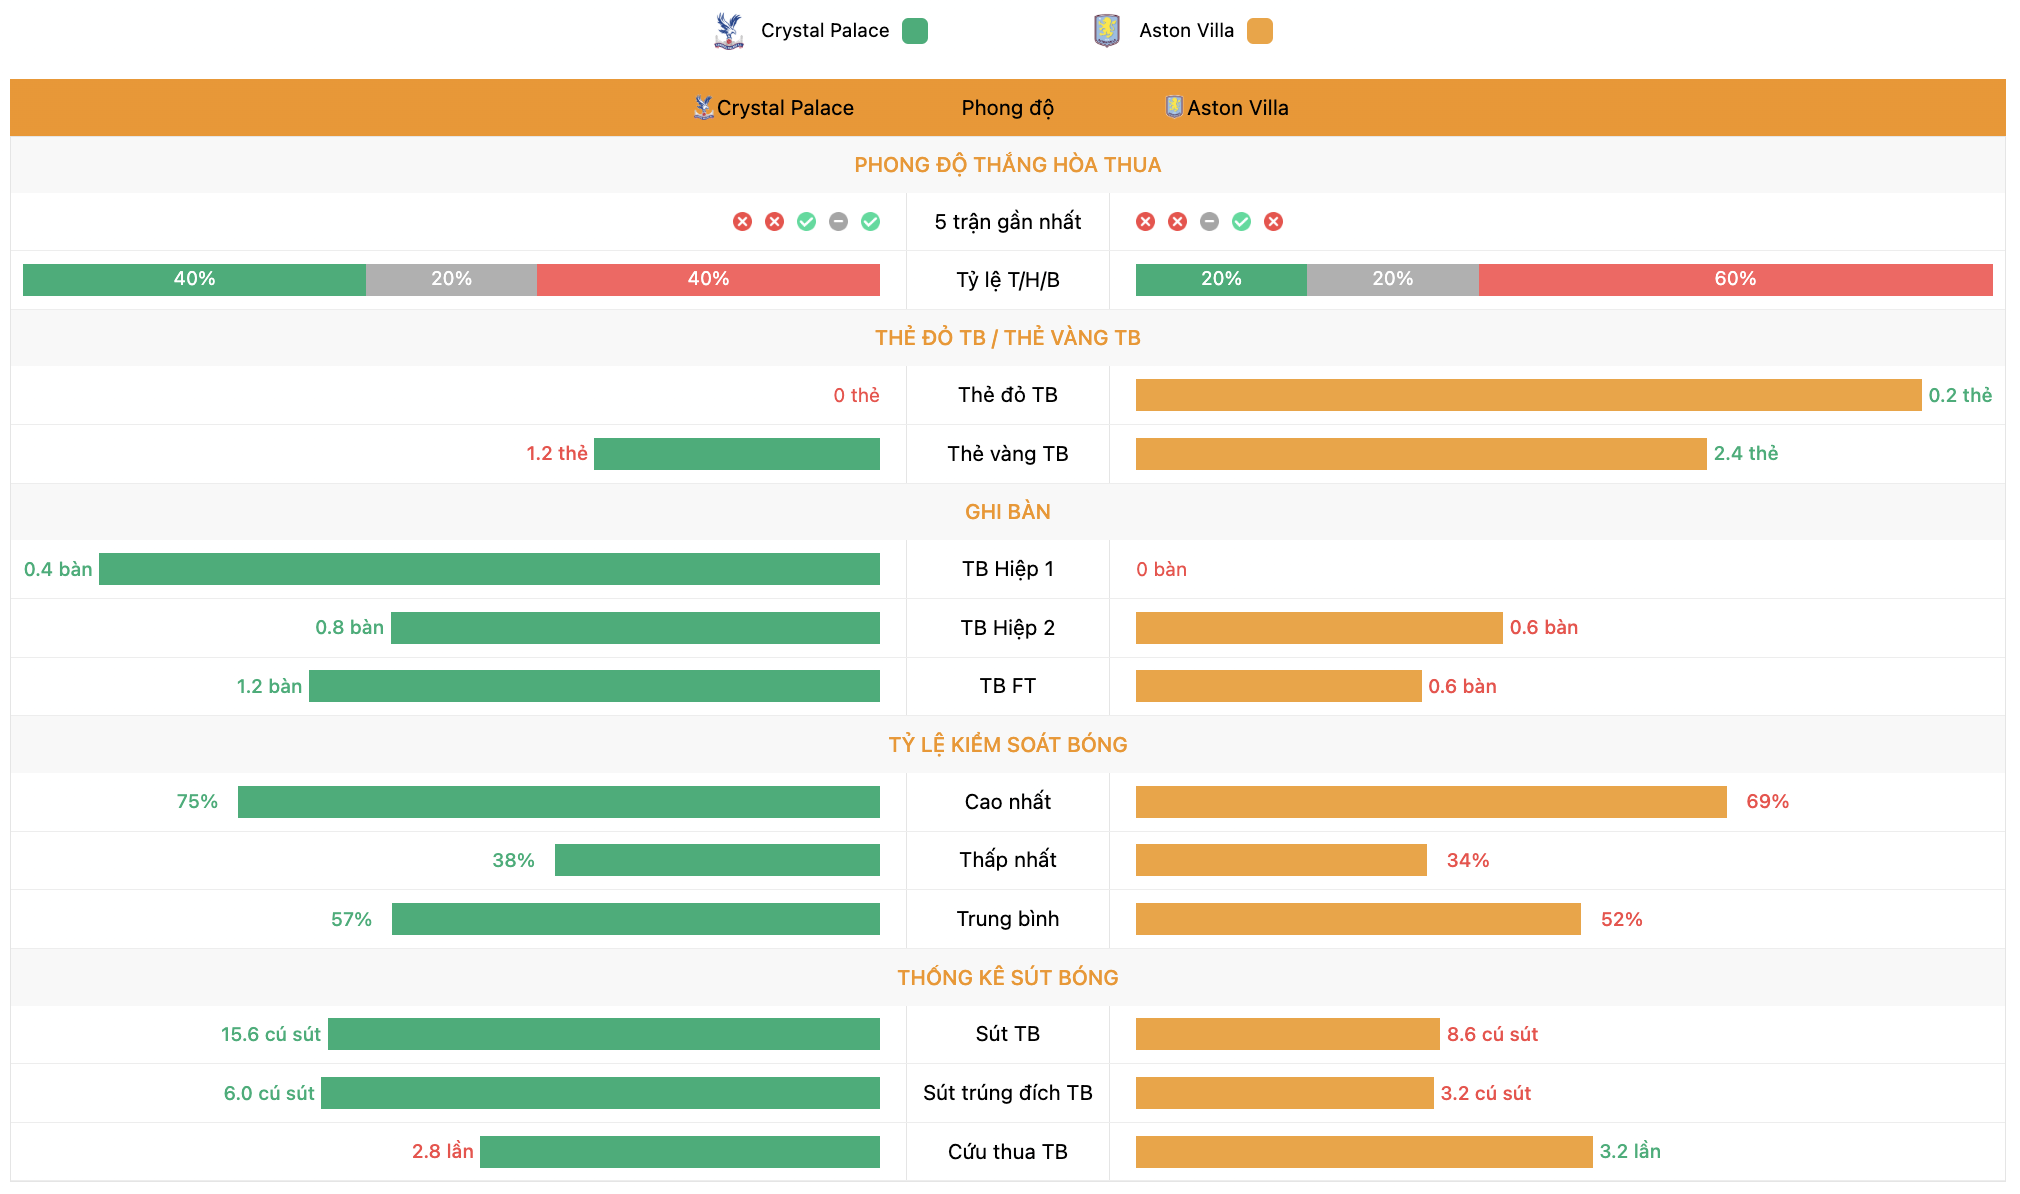The height and width of the screenshot is (1194, 2020).
Task: Click Crystal Palace's 6.0 cú sút on-target bar
Action: coord(600,1093)
